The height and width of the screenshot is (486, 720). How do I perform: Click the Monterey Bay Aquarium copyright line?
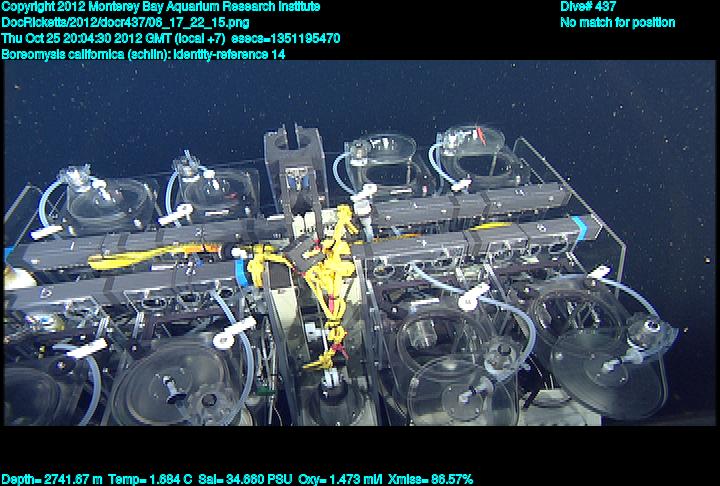click(161, 7)
